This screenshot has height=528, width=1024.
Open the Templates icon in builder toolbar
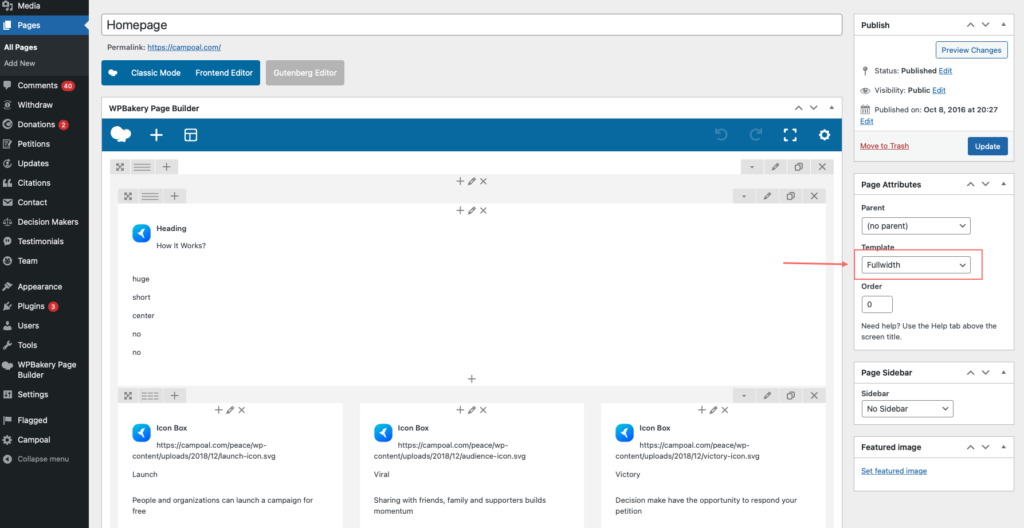click(x=191, y=135)
